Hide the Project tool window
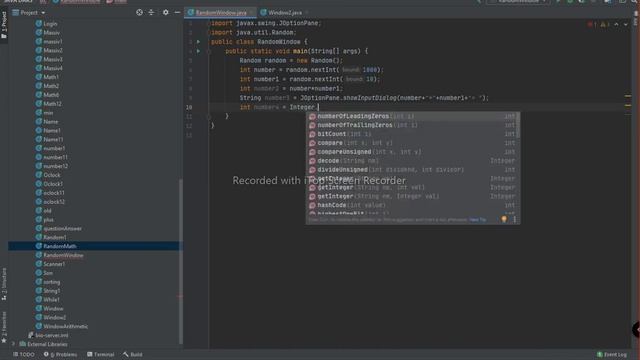Screen dimensions: 640x360 click(177, 13)
